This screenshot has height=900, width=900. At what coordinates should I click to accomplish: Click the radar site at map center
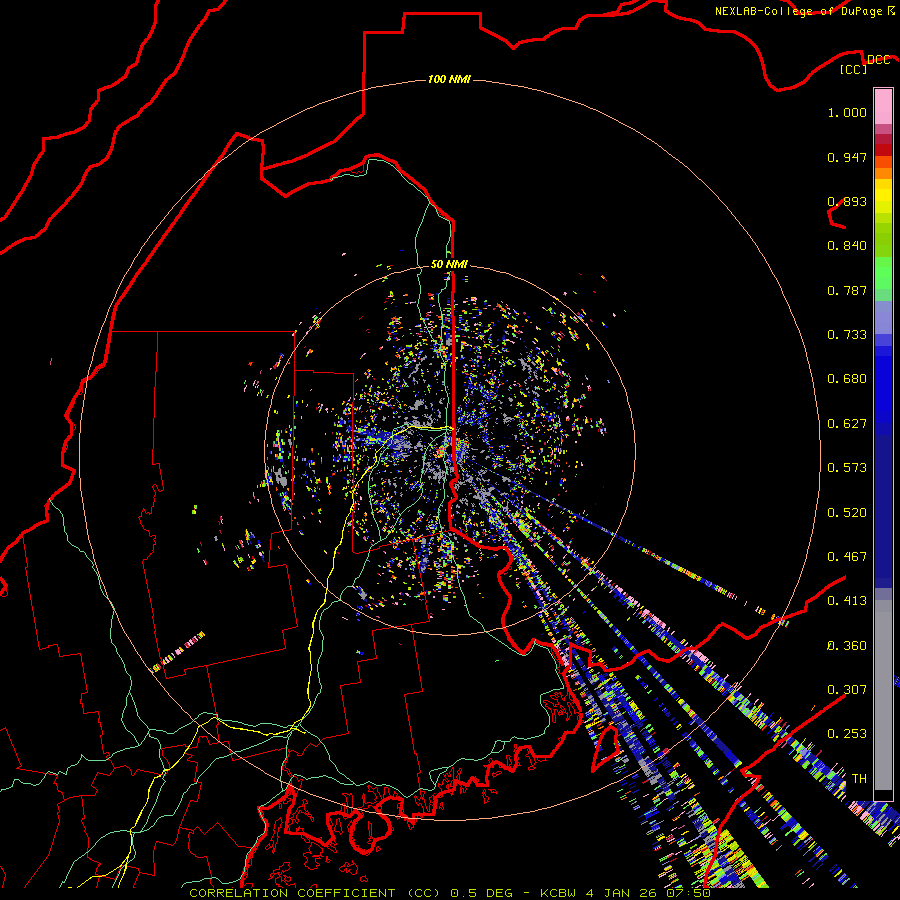tap(449, 450)
